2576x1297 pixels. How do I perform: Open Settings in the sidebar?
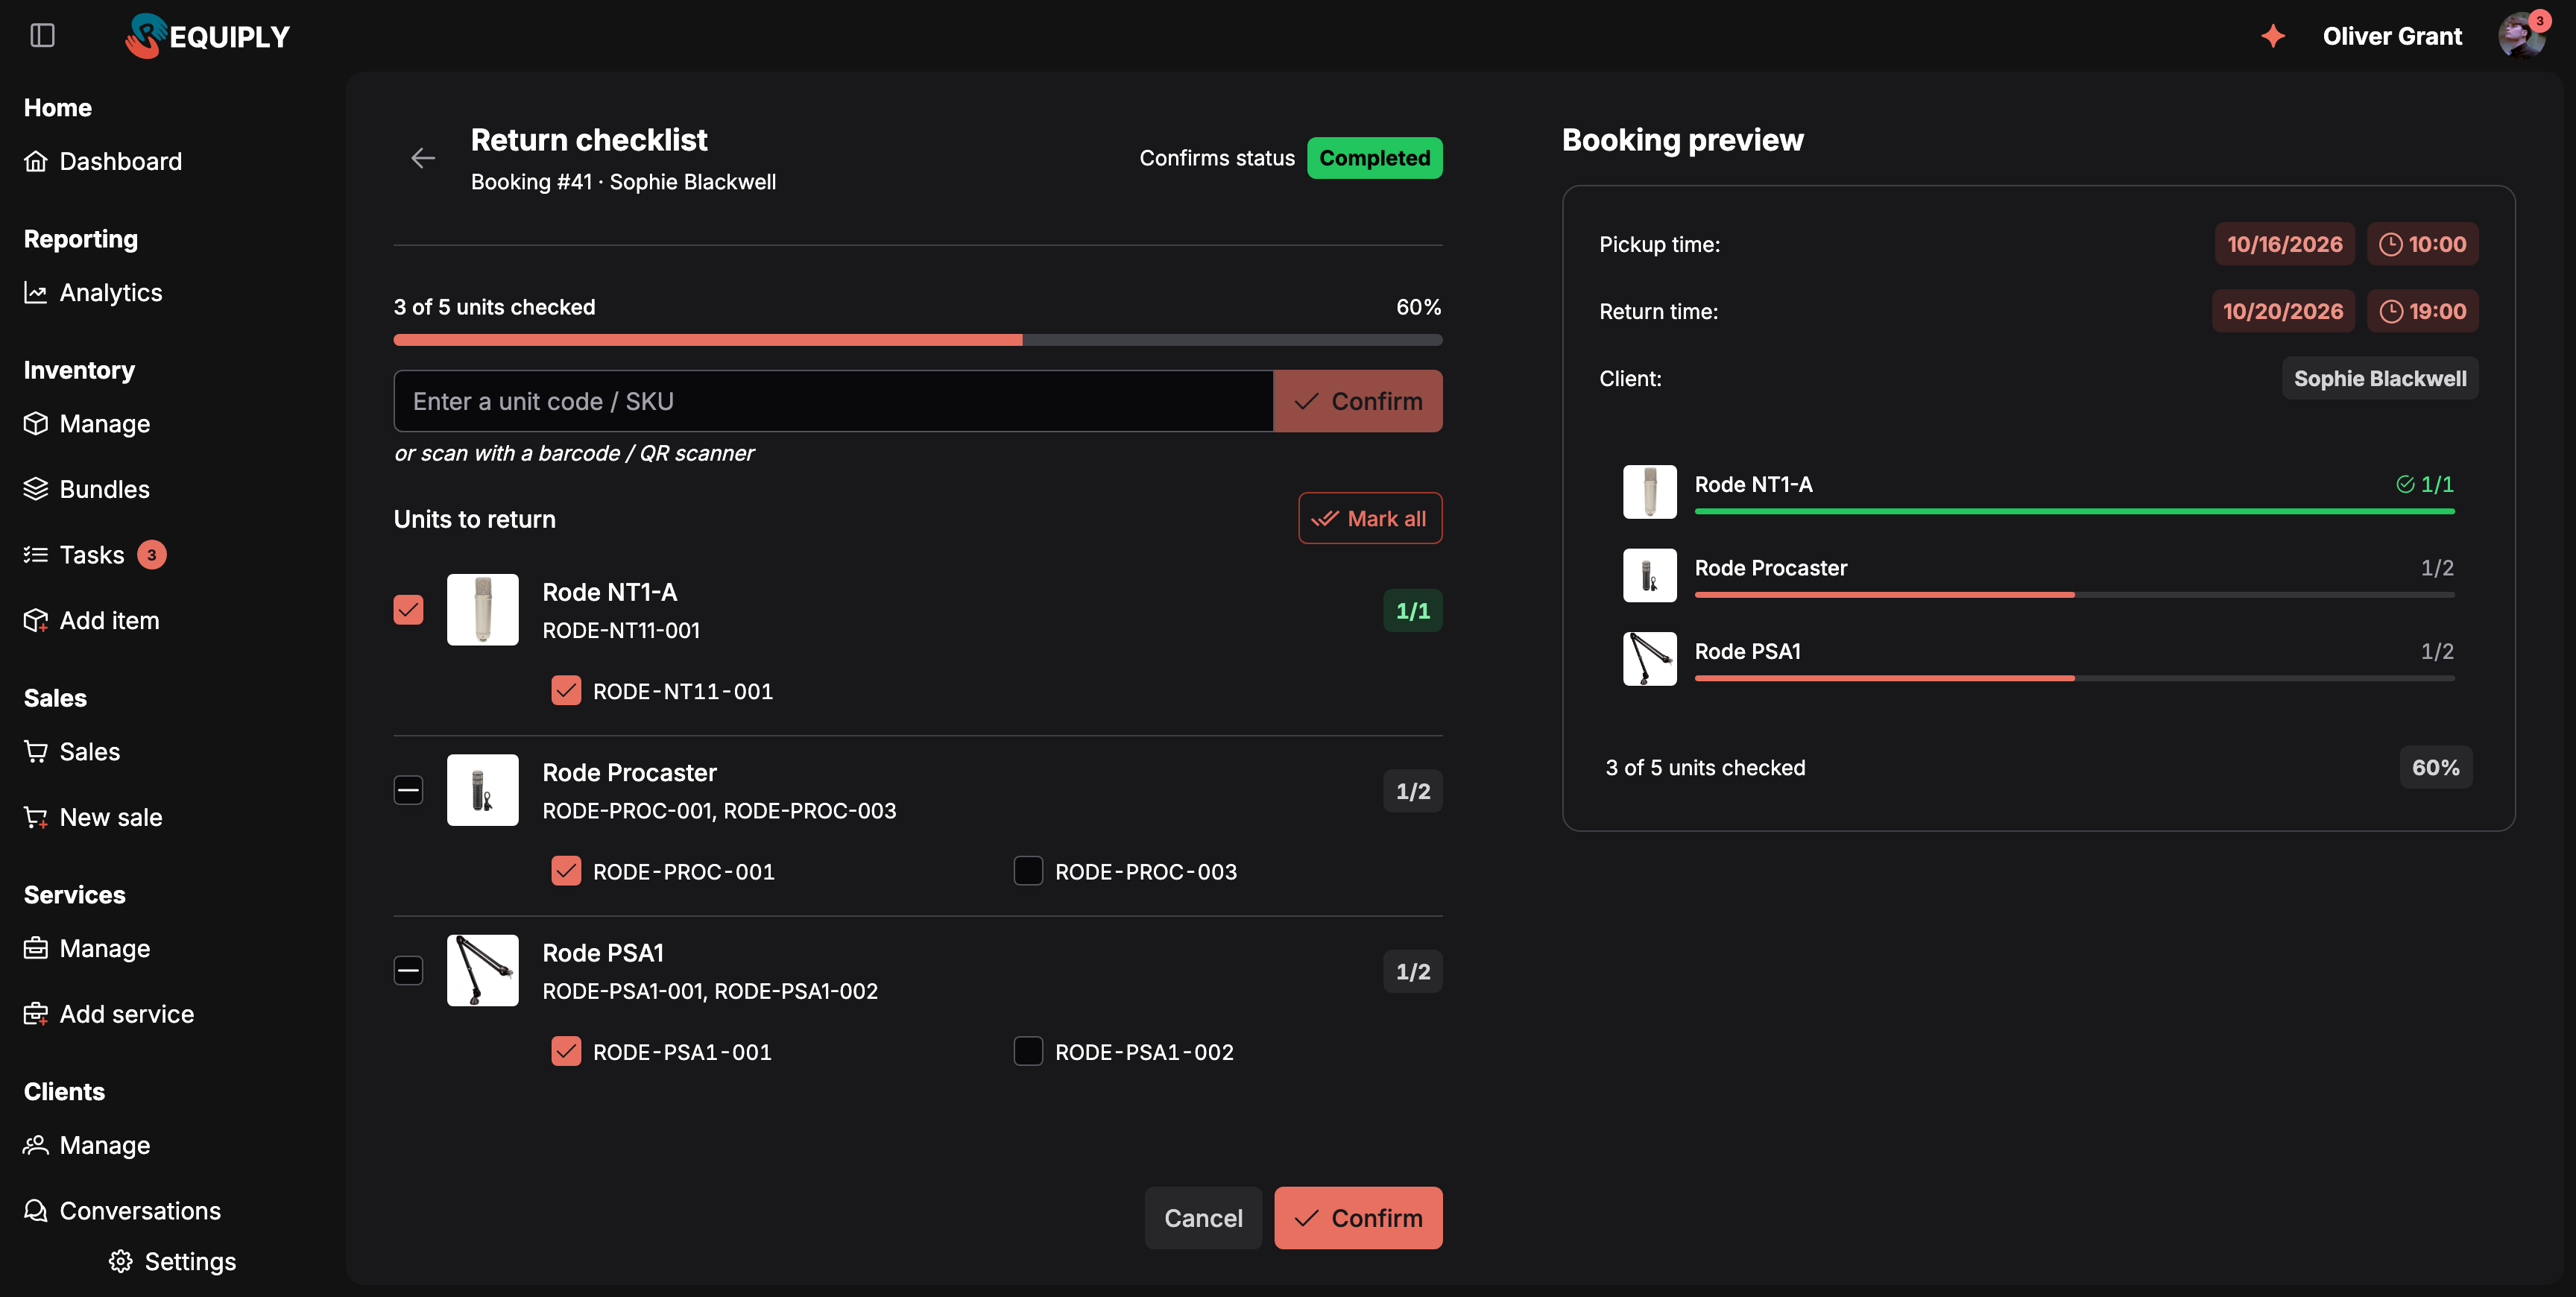(x=172, y=1262)
